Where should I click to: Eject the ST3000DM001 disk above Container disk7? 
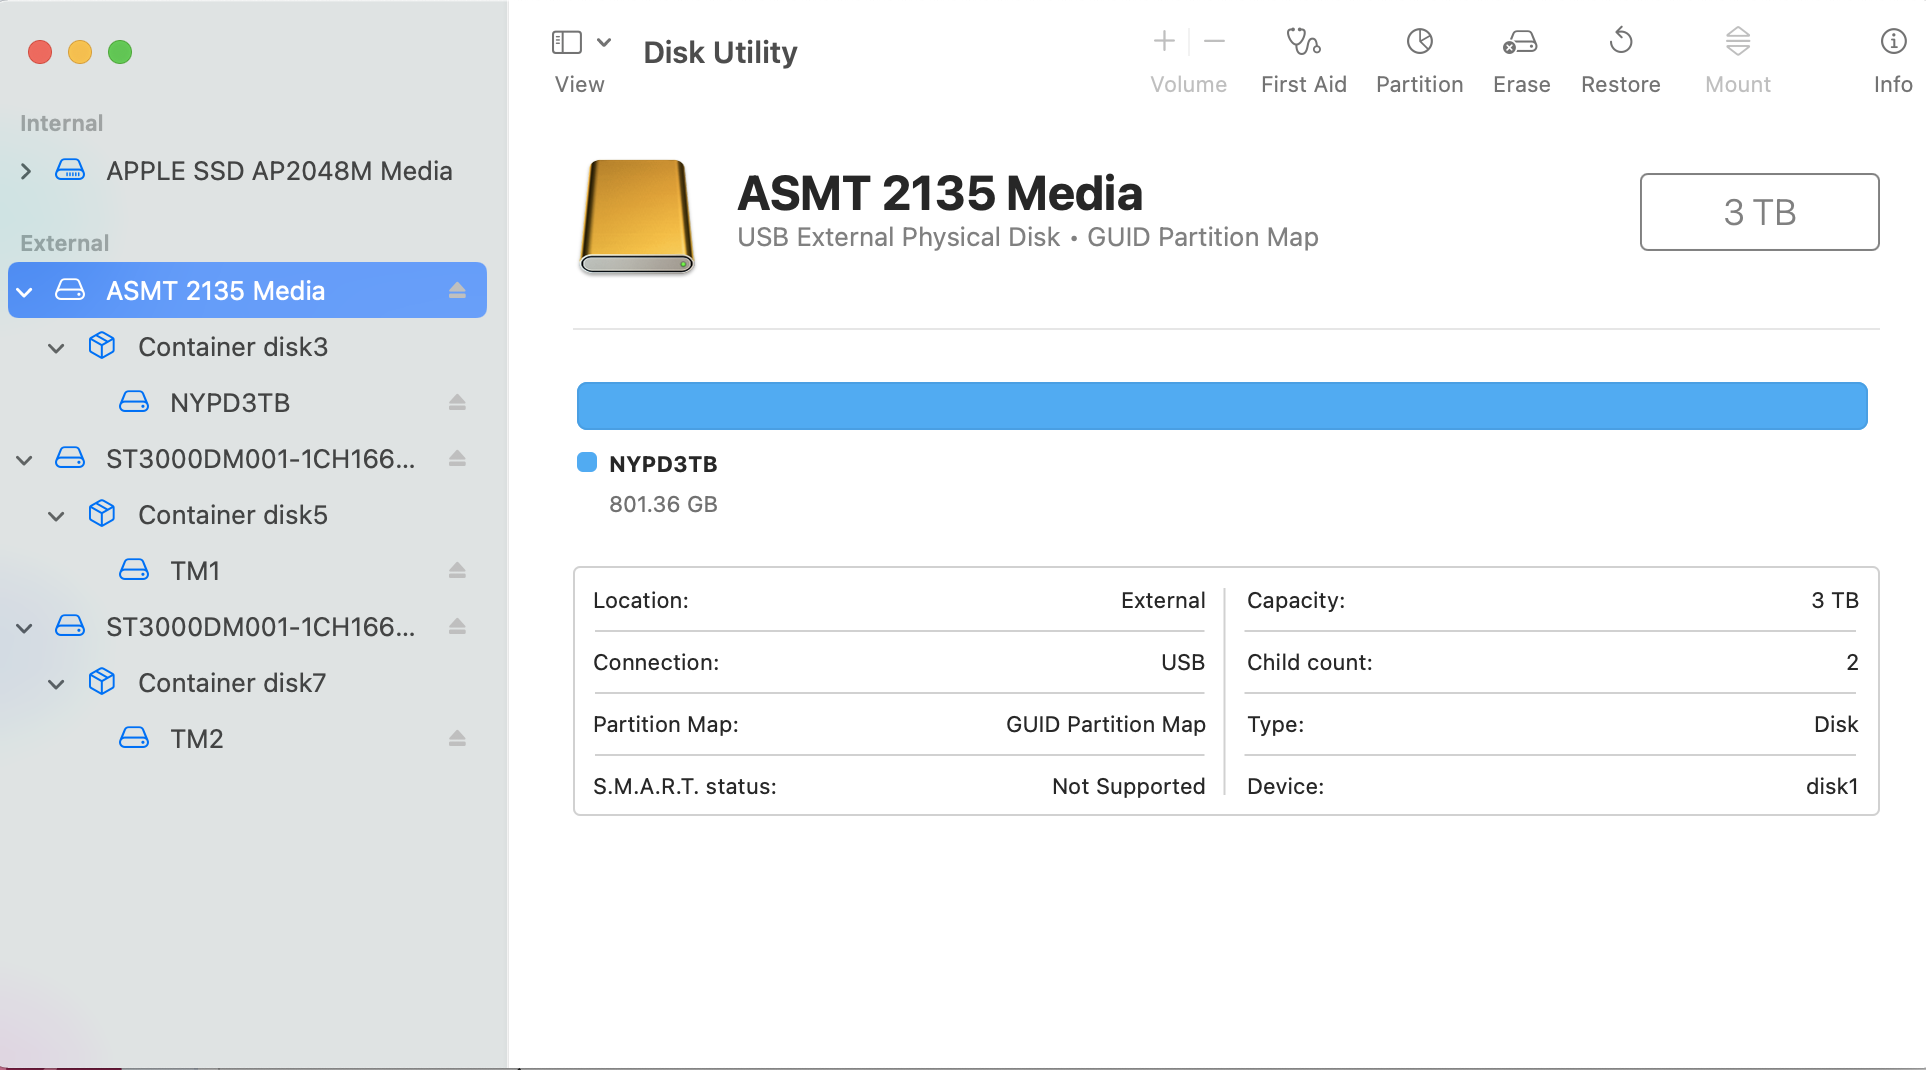click(x=457, y=626)
